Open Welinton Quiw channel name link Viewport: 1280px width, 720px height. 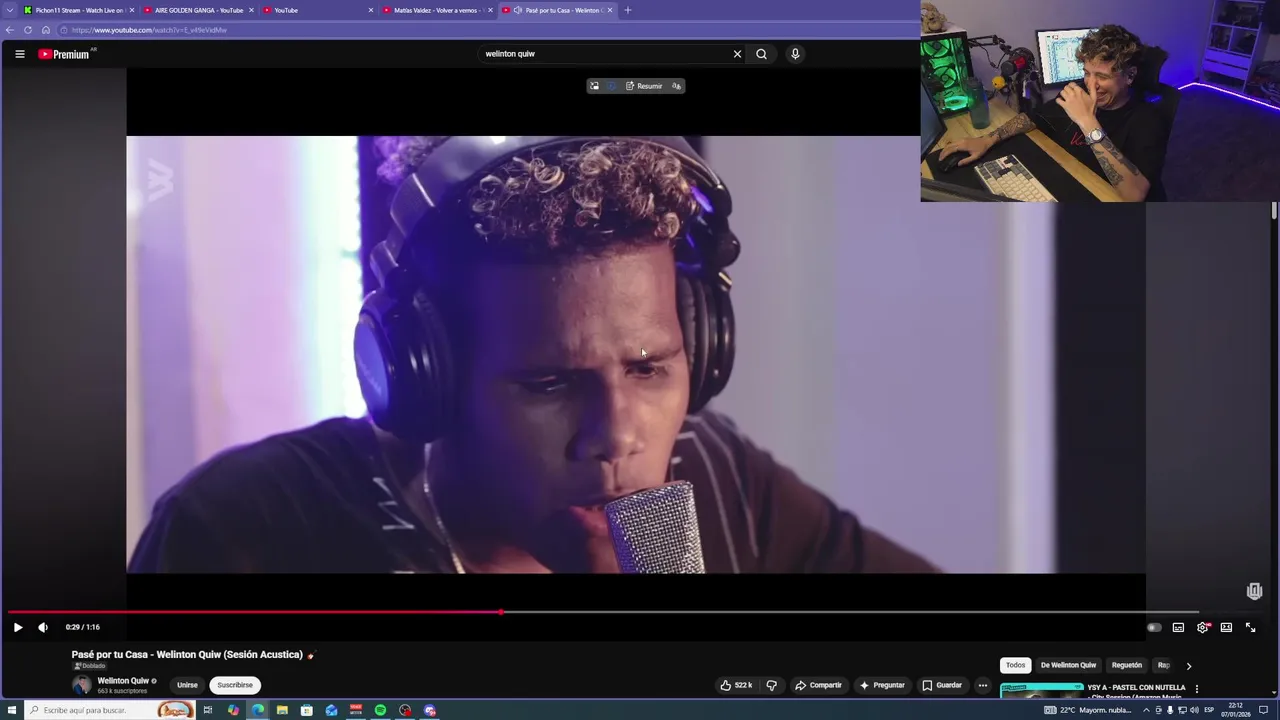(123, 681)
